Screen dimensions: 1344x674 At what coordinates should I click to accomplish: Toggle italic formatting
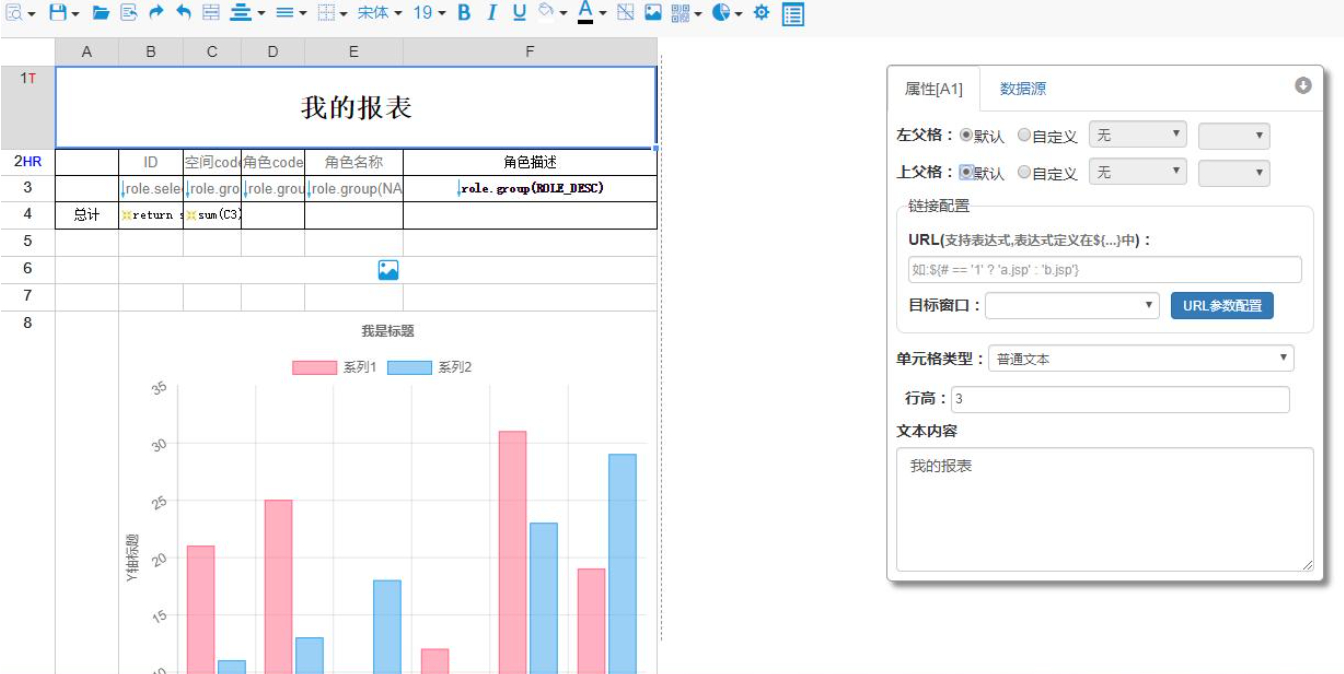click(492, 13)
